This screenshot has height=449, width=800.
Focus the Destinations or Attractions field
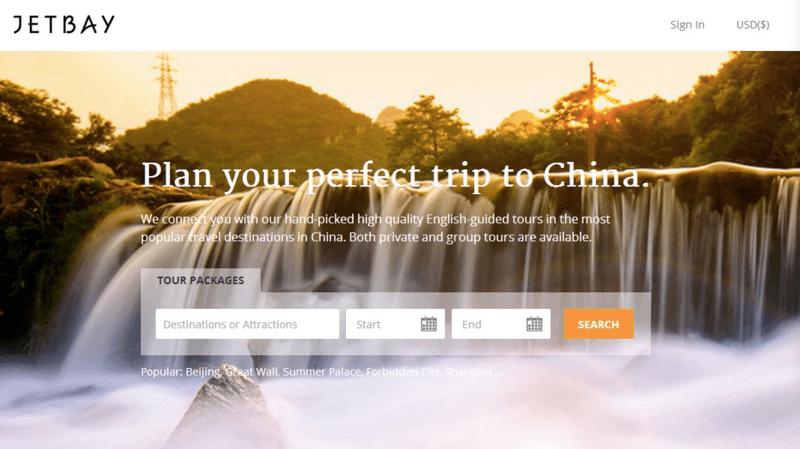[x=247, y=324]
